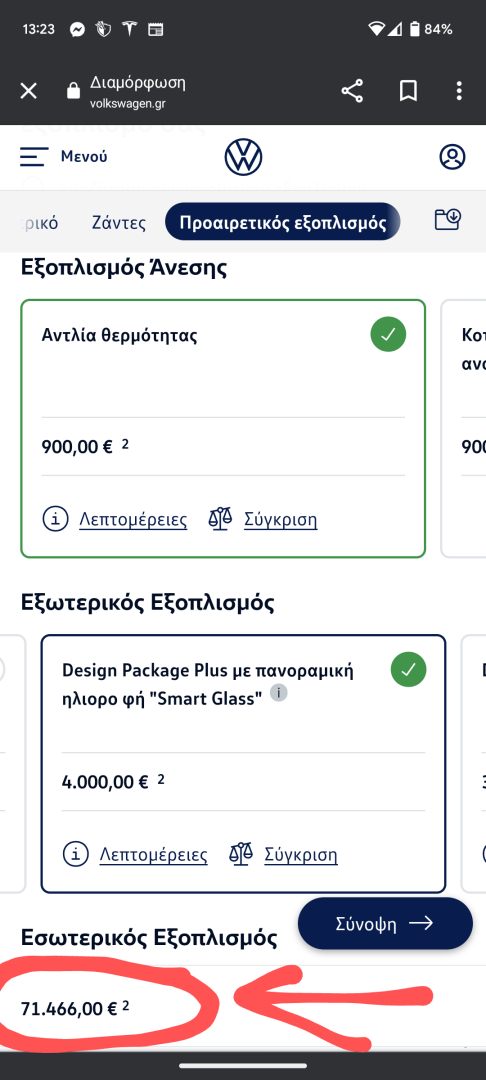Bookmark the page with the bookmark icon
Image resolution: width=486 pixels, height=1080 pixels.
pyautogui.click(x=408, y=91)
